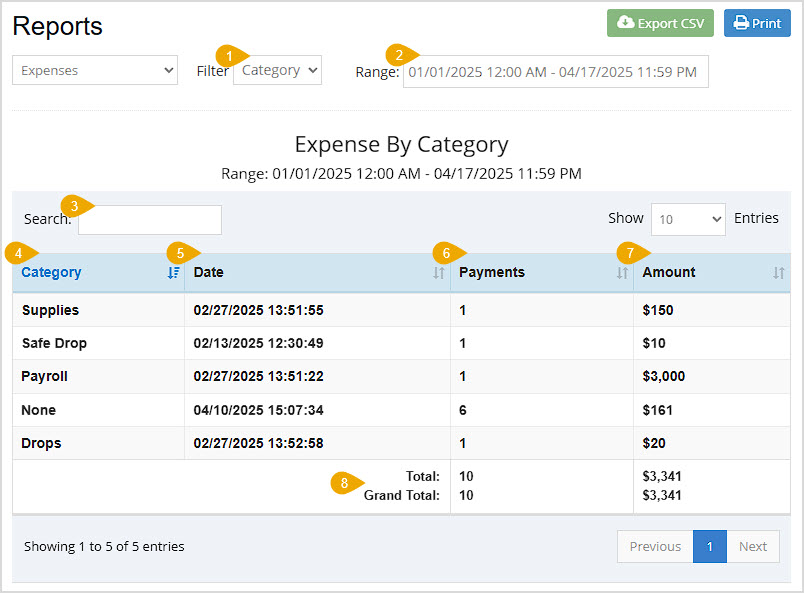Click callout marker 3 near the Search box
804x593 pixels.
click(x=75, y=204)
